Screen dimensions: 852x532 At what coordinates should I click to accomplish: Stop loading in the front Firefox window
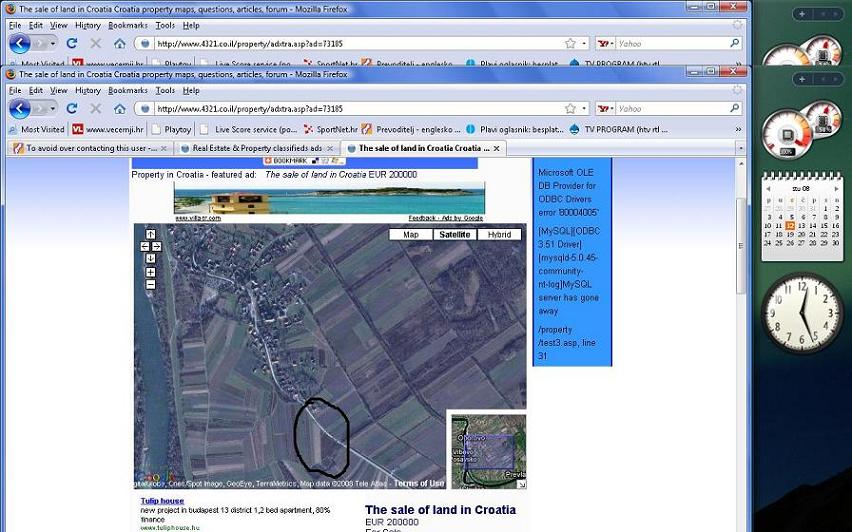click(x=96, y=109)
